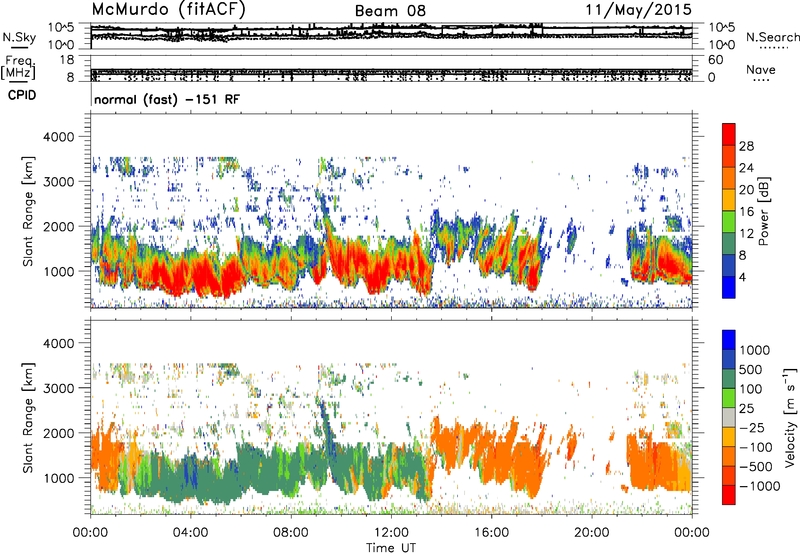Click the '10^5' label left of noise panel
Image resolution: width=800 pixels, height=554 pixels.
coord(61,28)
